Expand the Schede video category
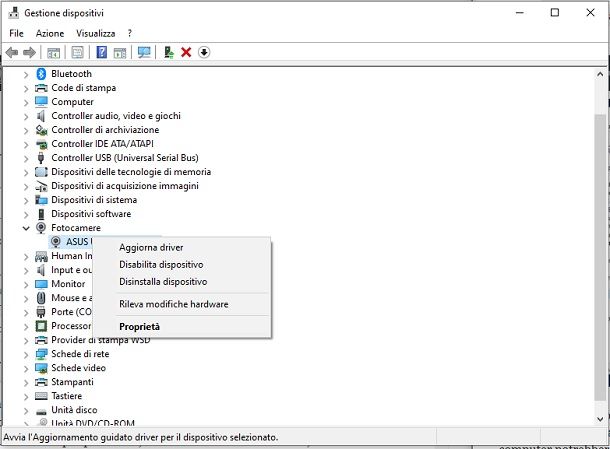This screenshot has height=449, width=610. coord(26,368)
